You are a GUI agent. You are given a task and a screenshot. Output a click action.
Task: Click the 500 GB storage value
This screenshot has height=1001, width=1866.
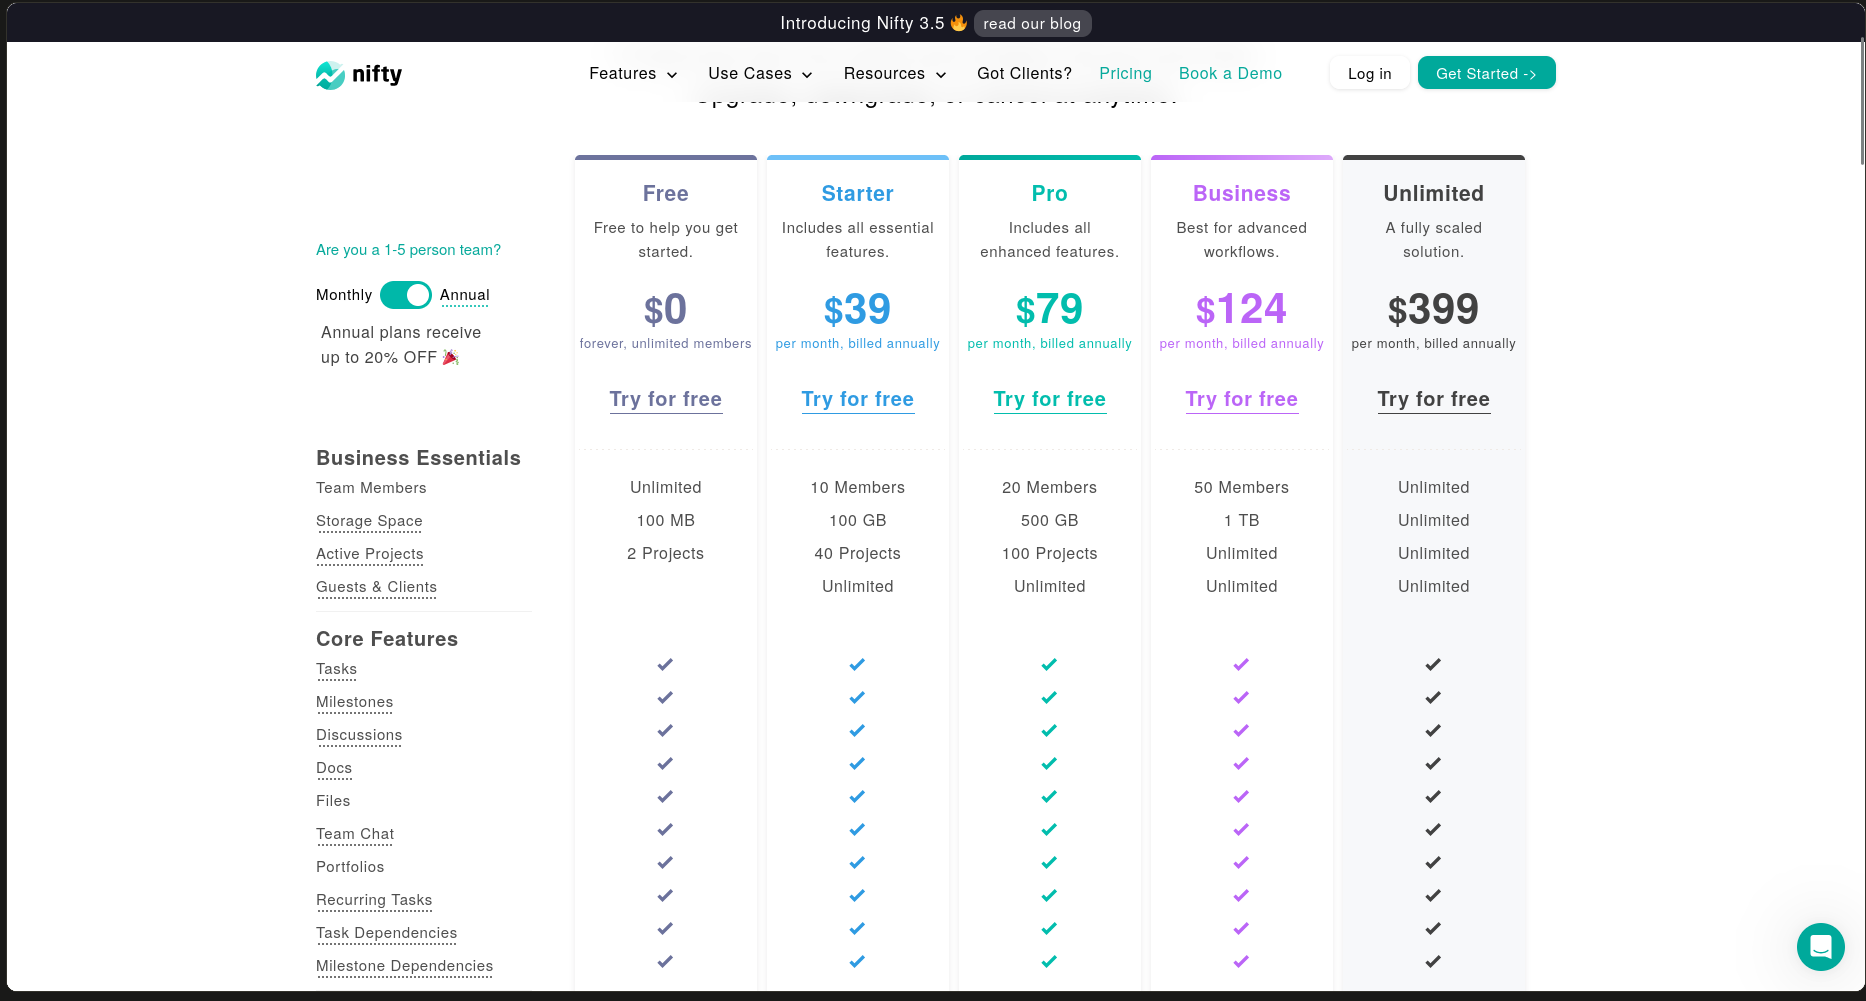pyautogui.click(x=1050, y=521)
